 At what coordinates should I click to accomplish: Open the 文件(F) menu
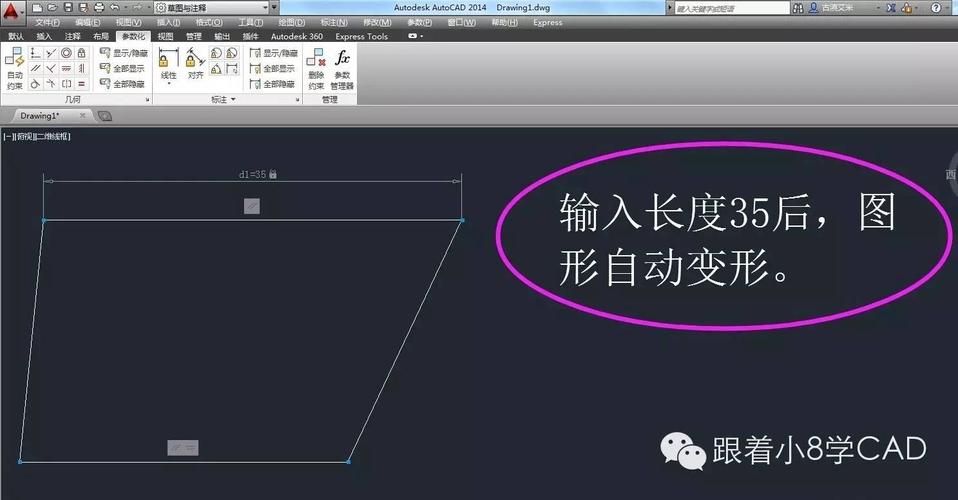pos(48,23)
